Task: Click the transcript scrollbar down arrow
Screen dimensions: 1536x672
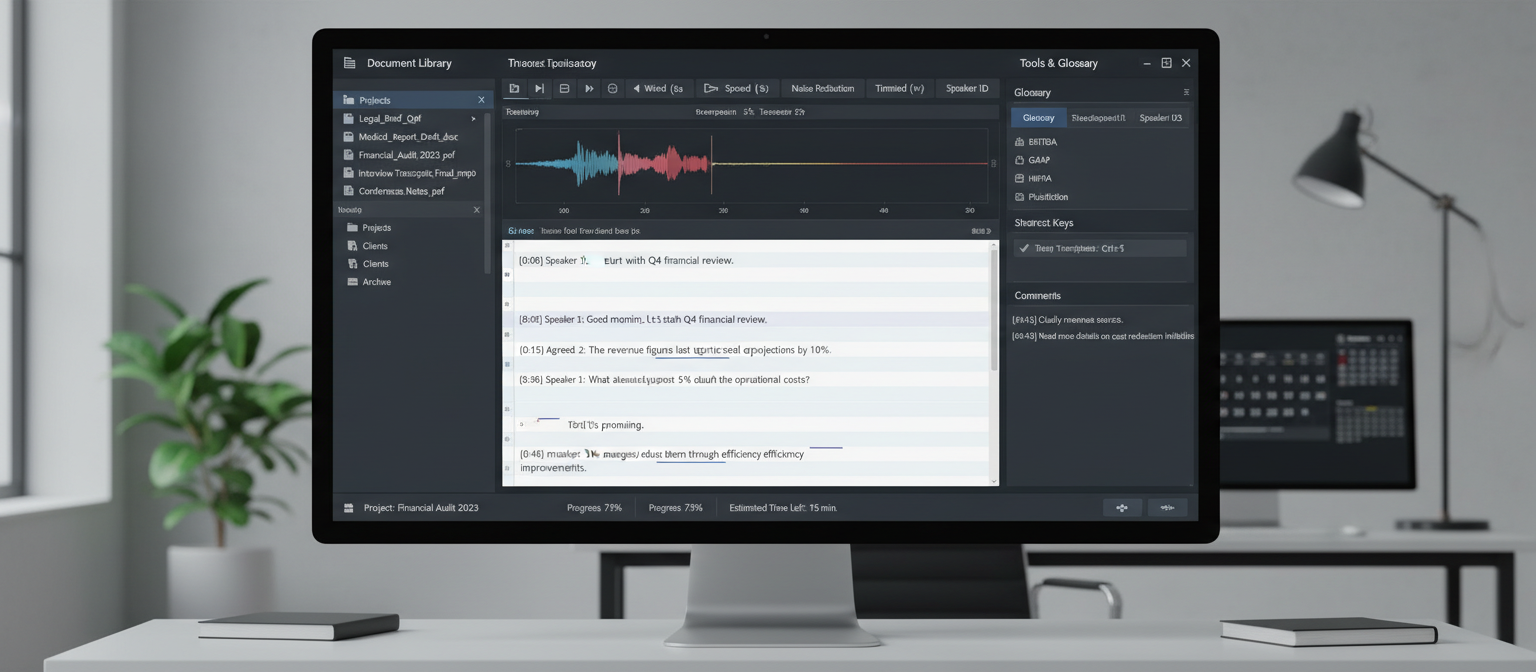Action: point(994,481)
